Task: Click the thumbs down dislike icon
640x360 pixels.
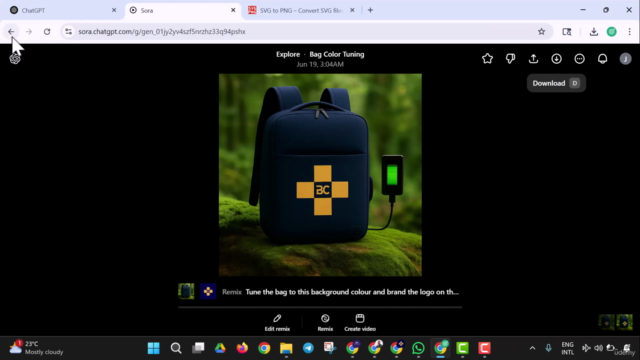Action: coord(510,59)
